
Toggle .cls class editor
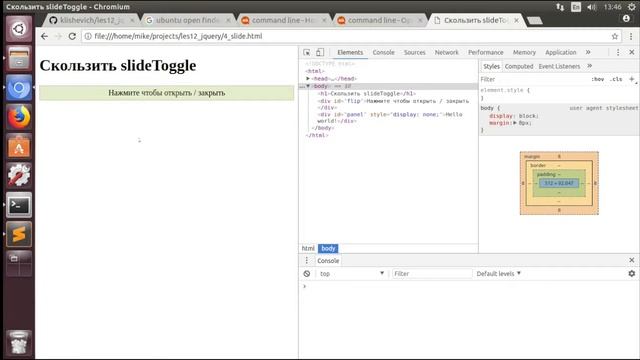point(616,79)
